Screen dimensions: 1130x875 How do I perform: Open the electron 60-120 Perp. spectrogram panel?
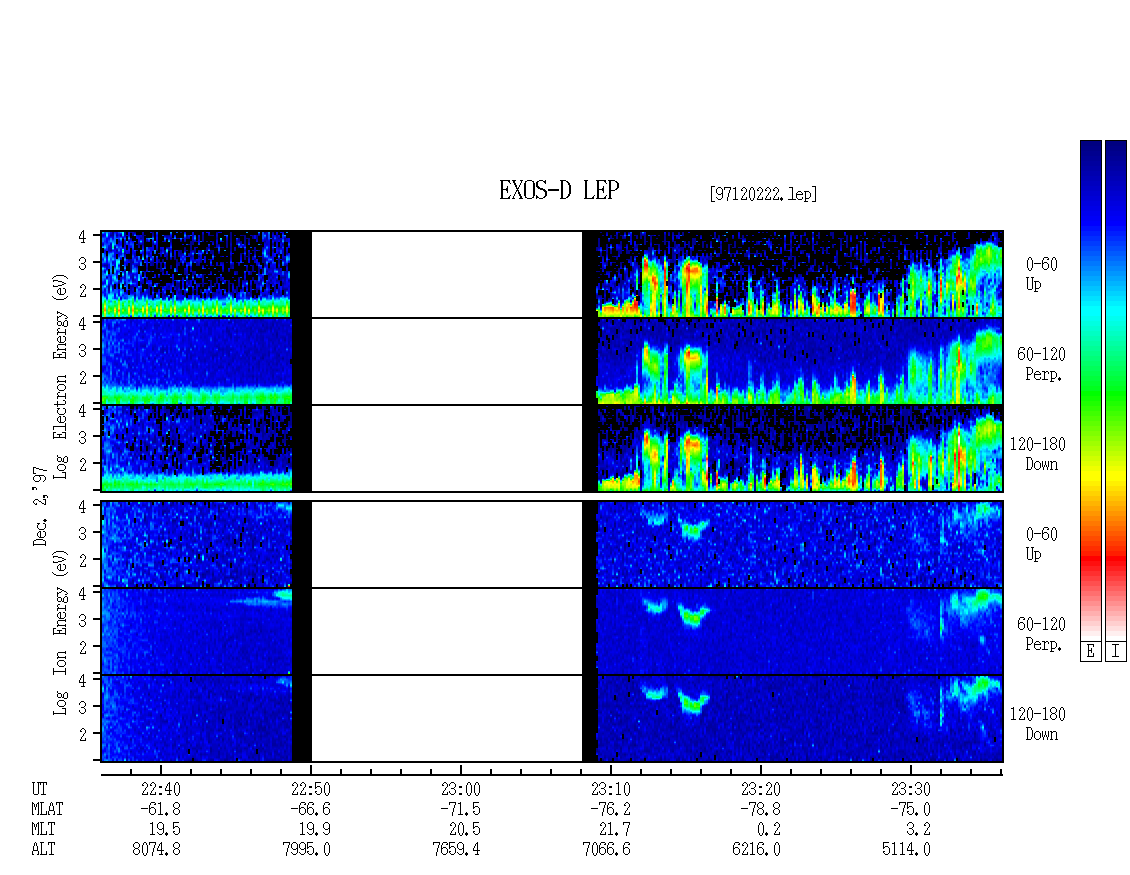point(552,361)
